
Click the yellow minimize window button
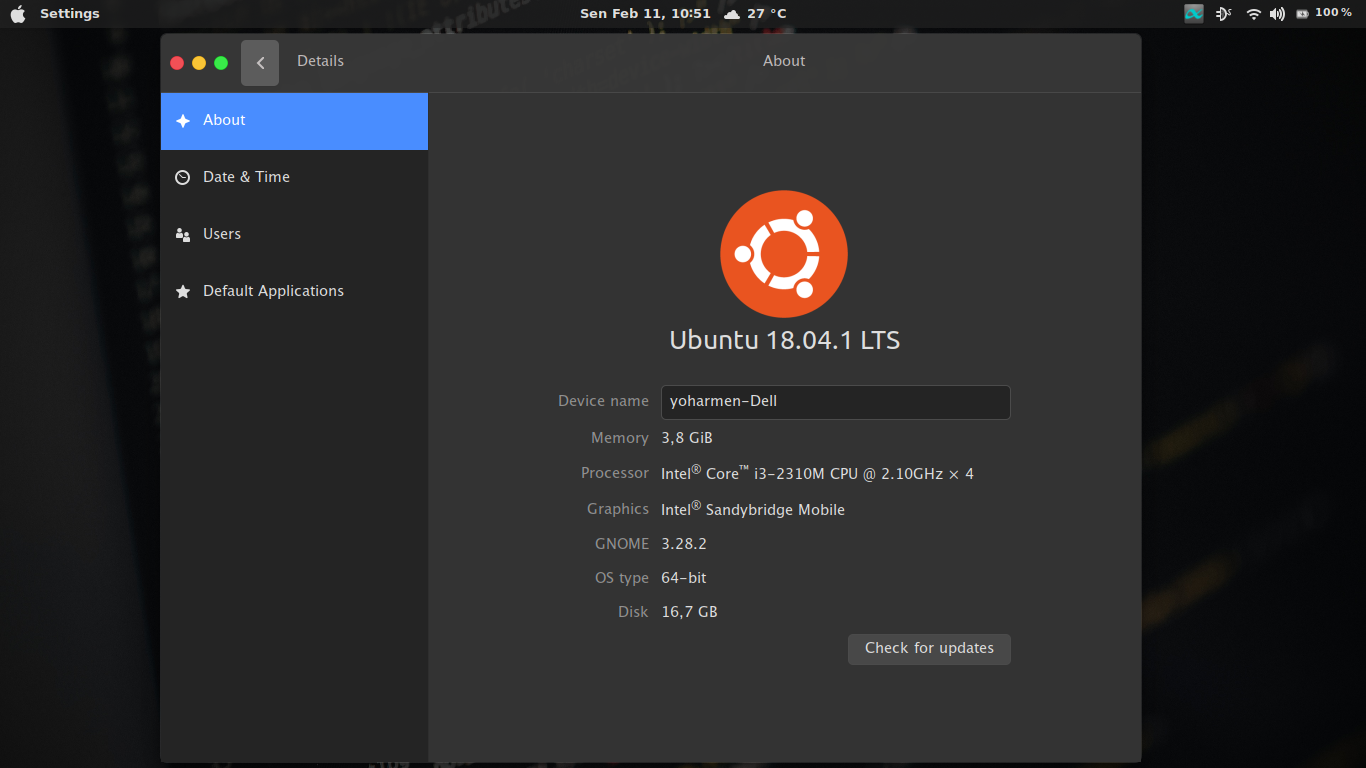pyautogui.click(x=199, y=63)
